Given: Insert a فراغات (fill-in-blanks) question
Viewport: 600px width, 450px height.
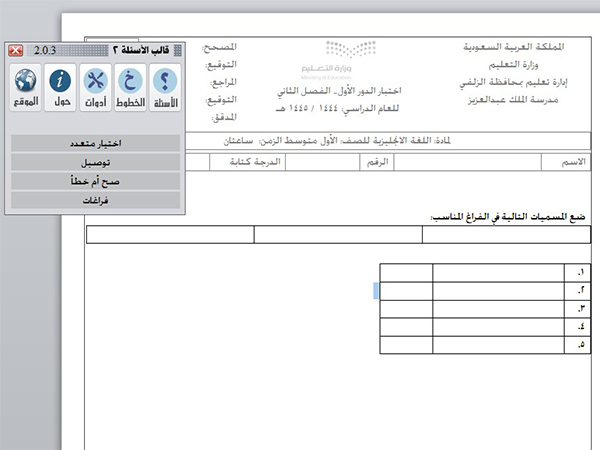Looking at the screenshot, I should pyautogui.click(x=95, y=200).
